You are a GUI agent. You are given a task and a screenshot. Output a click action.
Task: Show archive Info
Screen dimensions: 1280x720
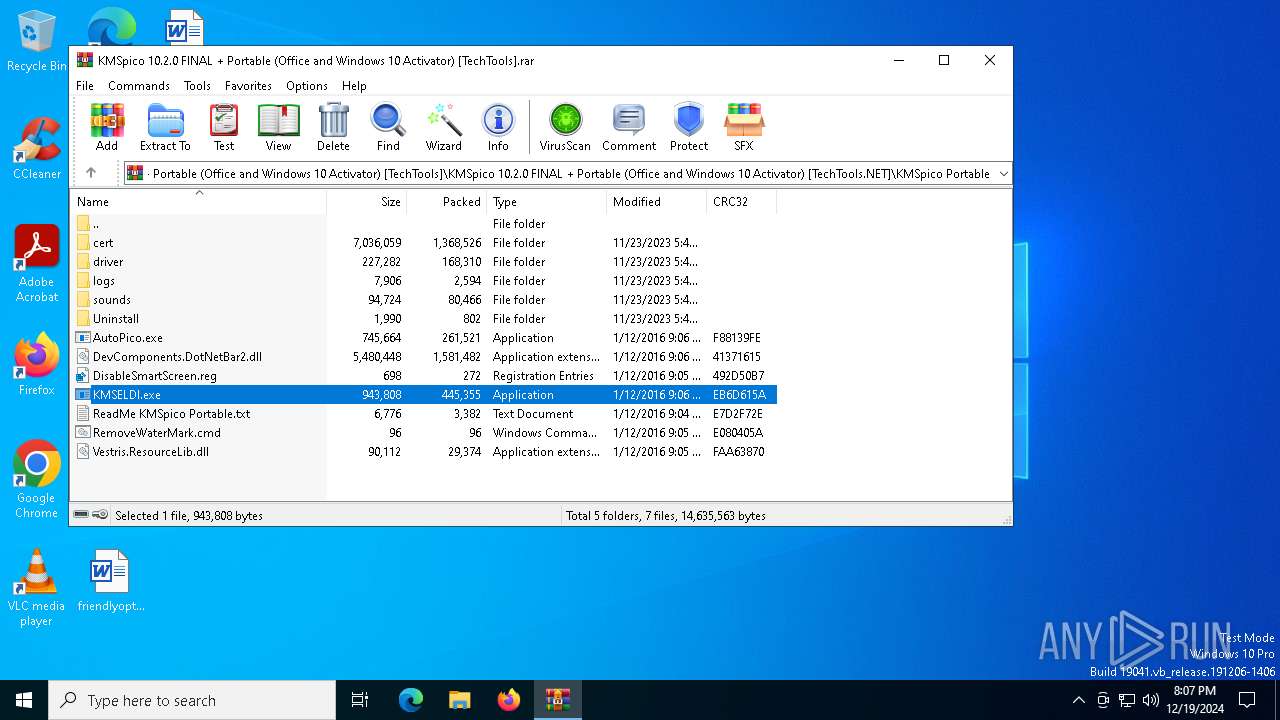click(x=498, y=127)
